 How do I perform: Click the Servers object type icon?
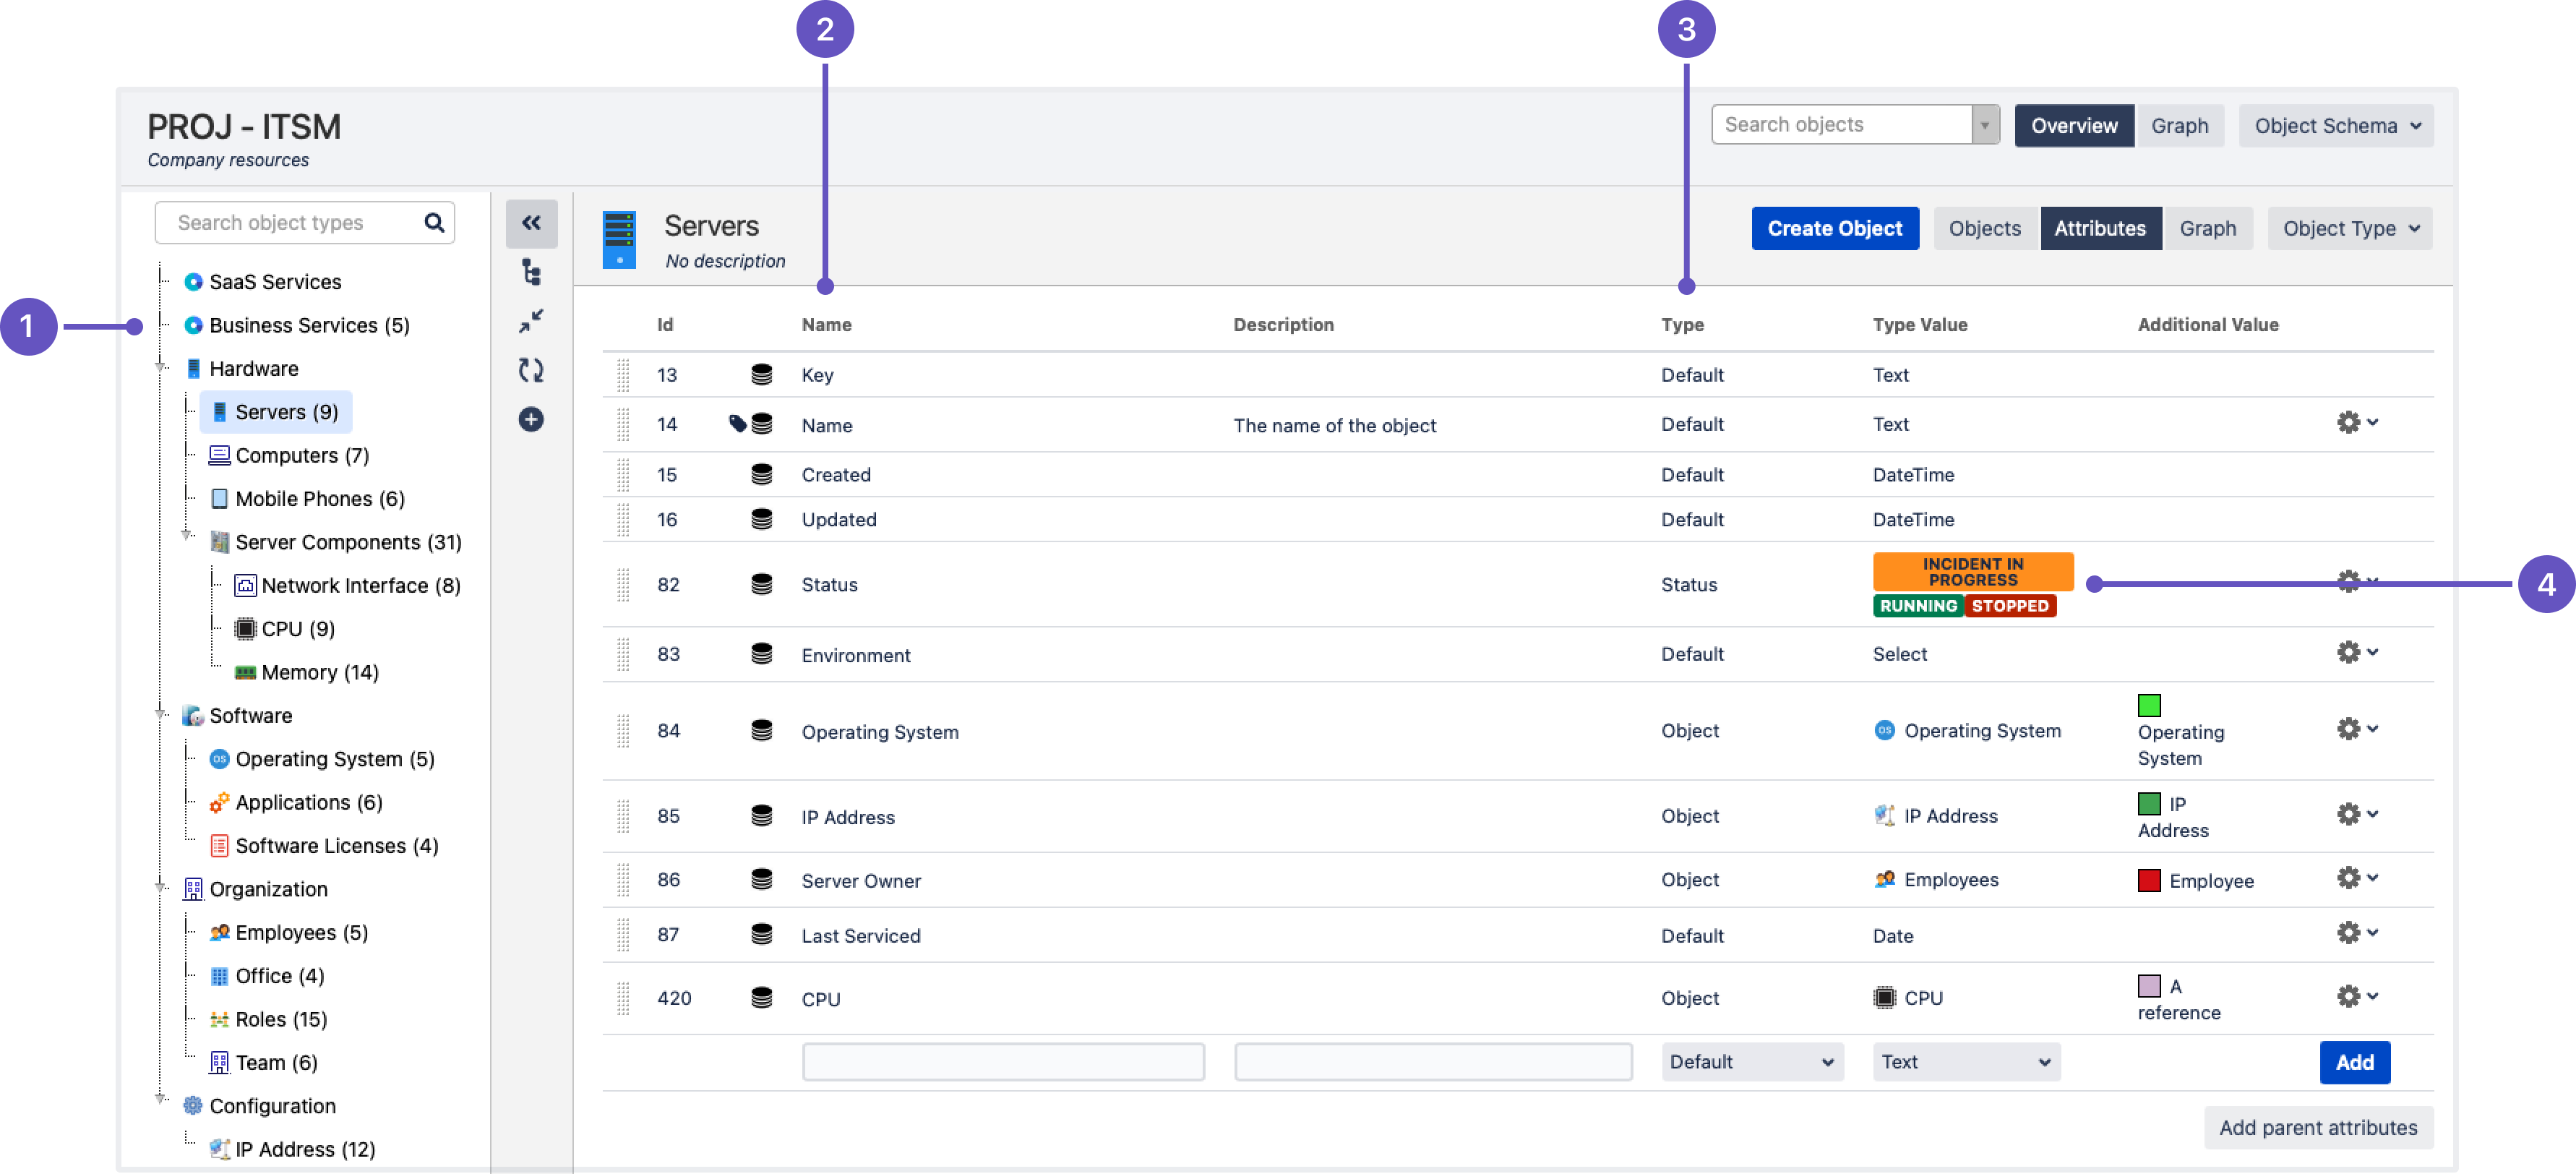619,239
